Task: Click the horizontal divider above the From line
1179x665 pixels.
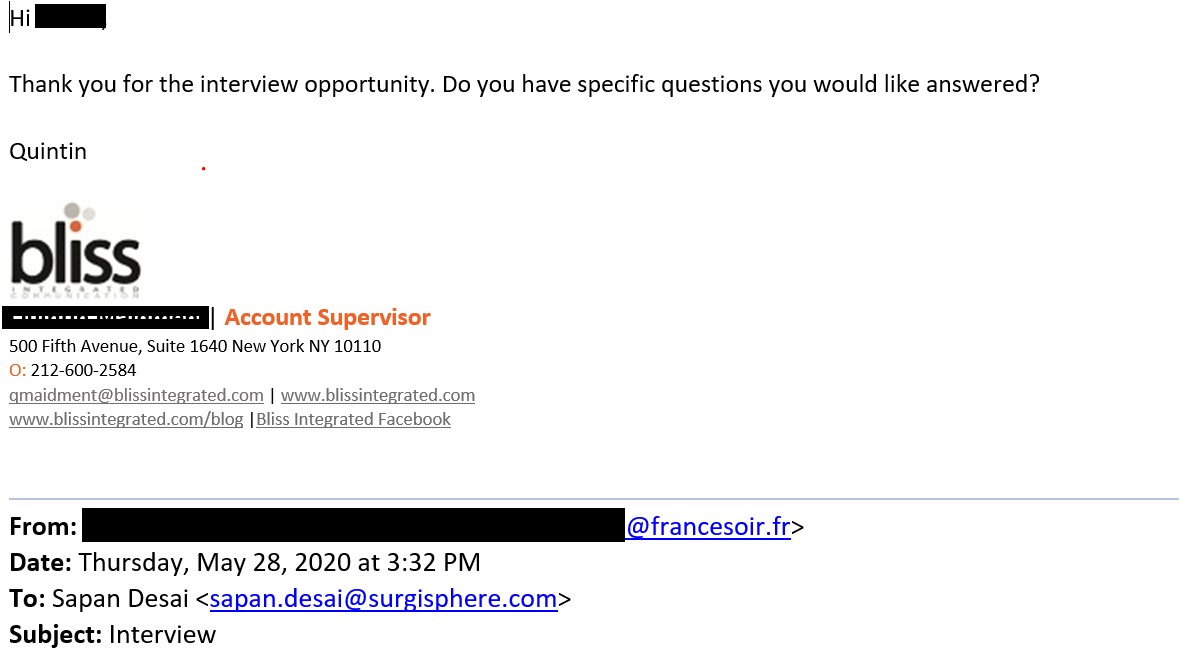Action: pos(594,498)
